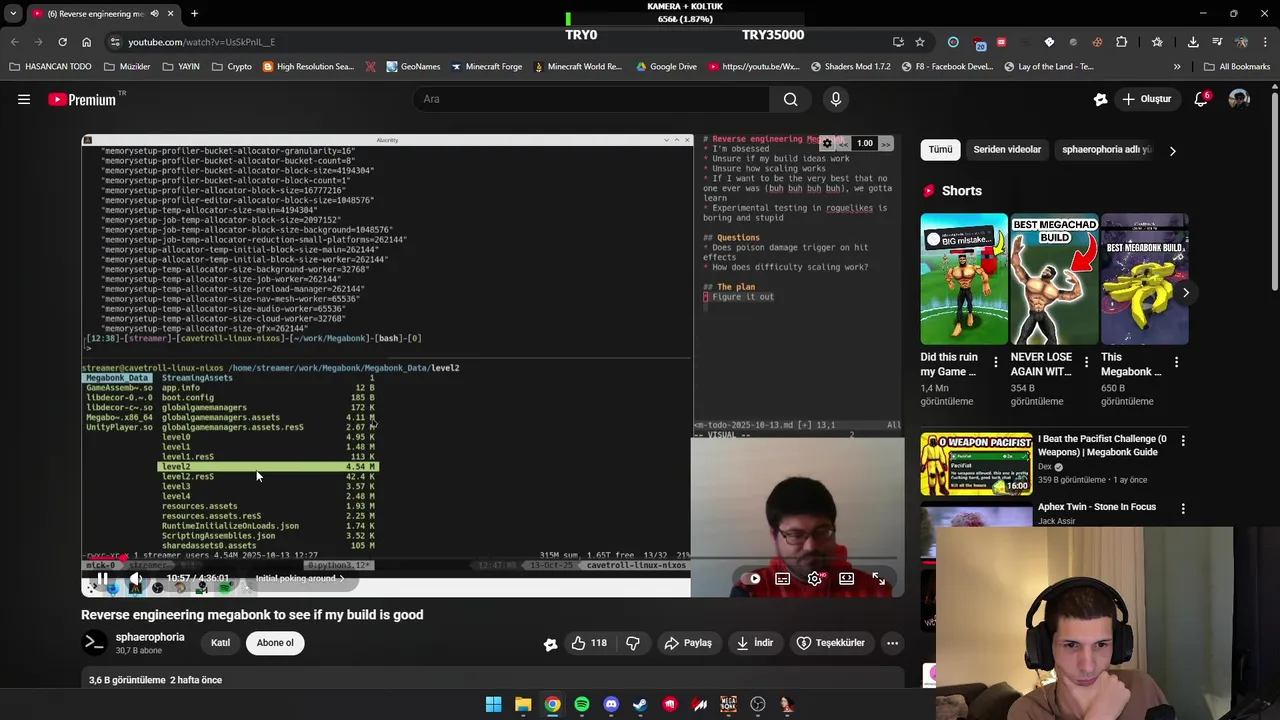Screen dimensions: 1280x720
Task: Mute the video volume speaker icon
Action: (x=136, y=578)
